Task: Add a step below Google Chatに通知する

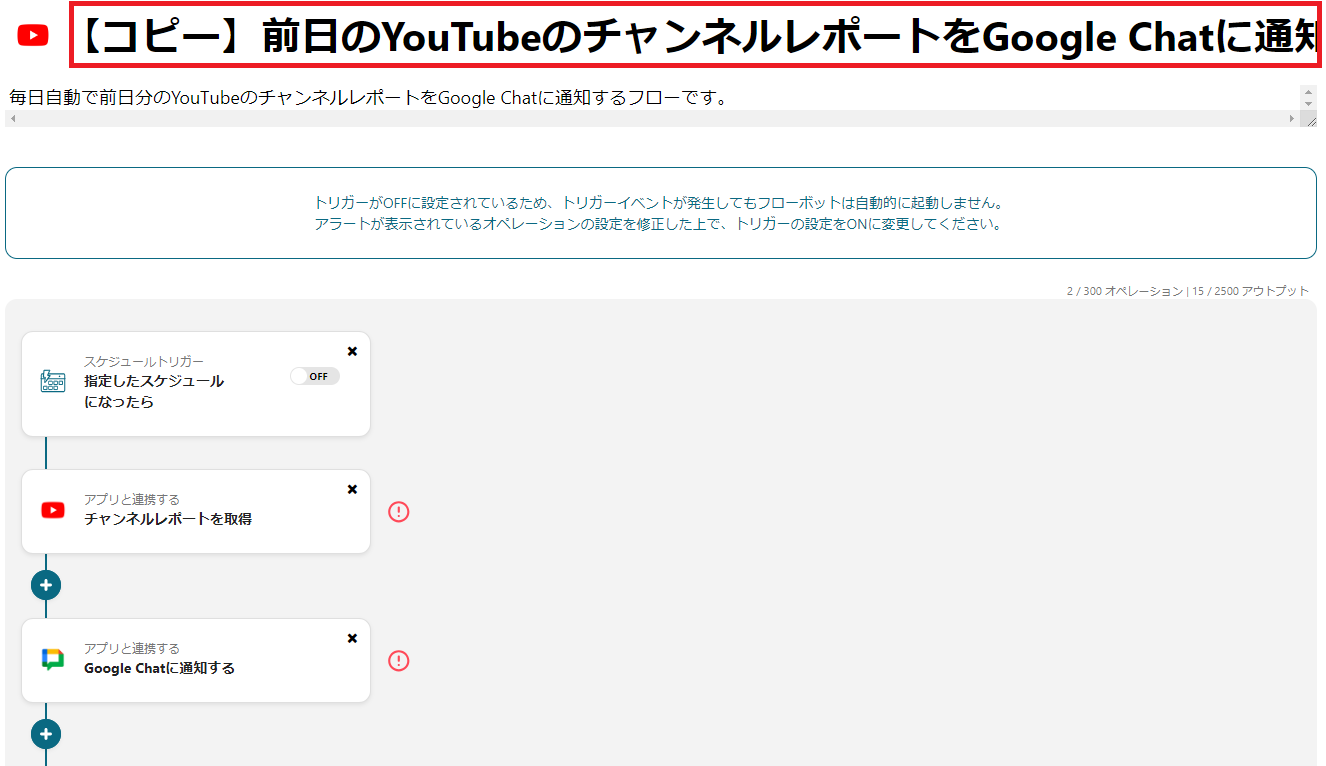Action: (x=46, y=735)
